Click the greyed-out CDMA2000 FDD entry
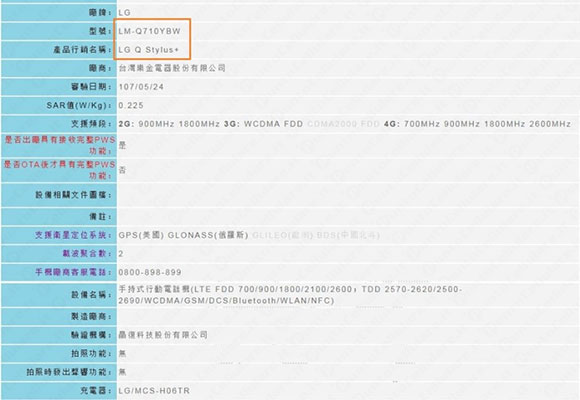580x400 pixels. tap(343, 124)
